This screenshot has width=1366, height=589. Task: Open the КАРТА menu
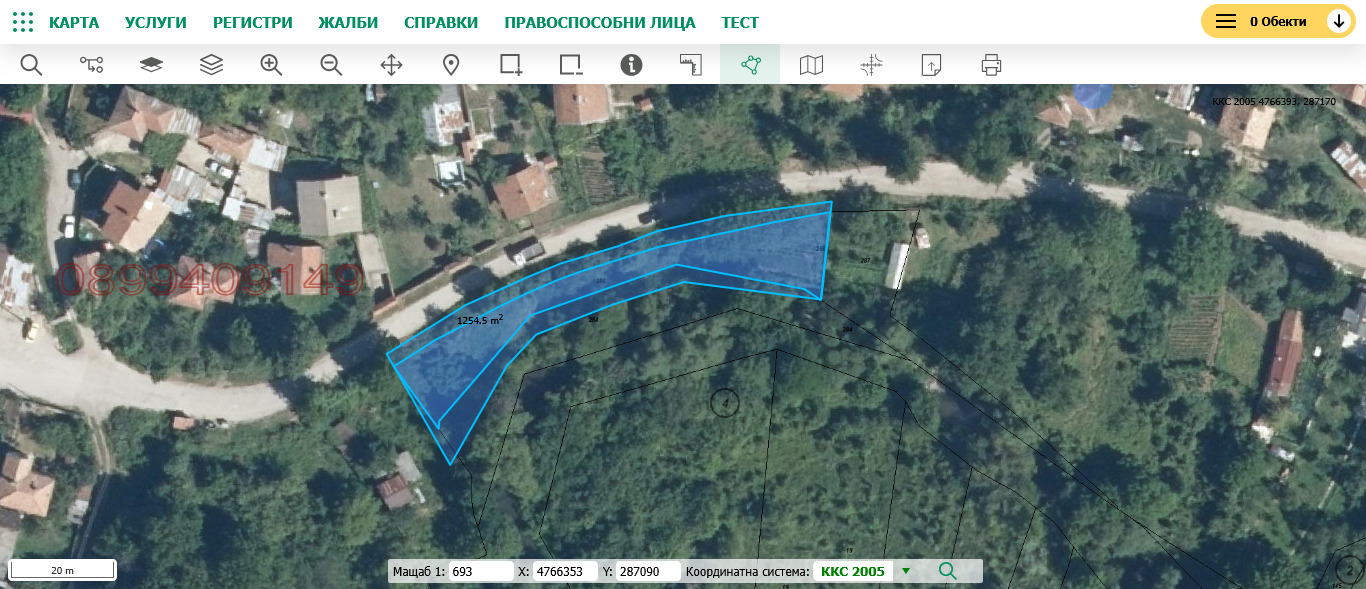[74, 22]
